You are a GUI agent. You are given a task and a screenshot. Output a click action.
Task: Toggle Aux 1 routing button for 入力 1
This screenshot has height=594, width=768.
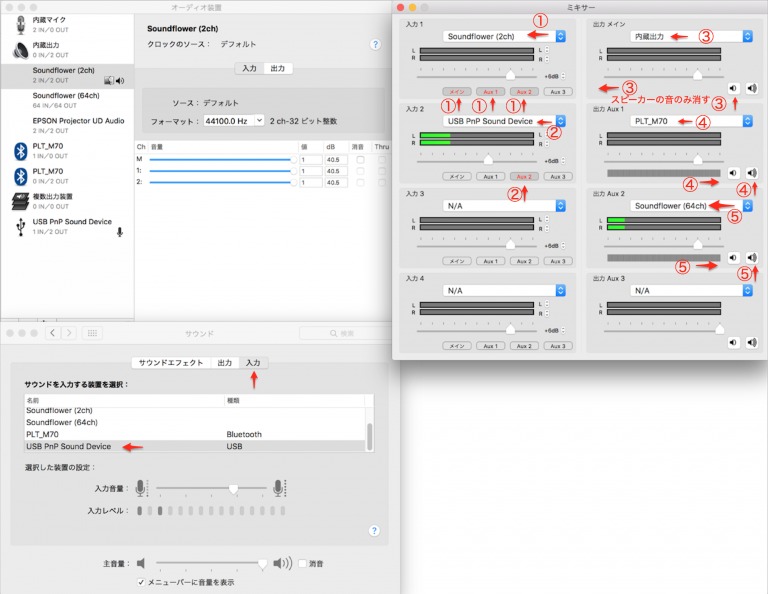[x=490, y=92]
